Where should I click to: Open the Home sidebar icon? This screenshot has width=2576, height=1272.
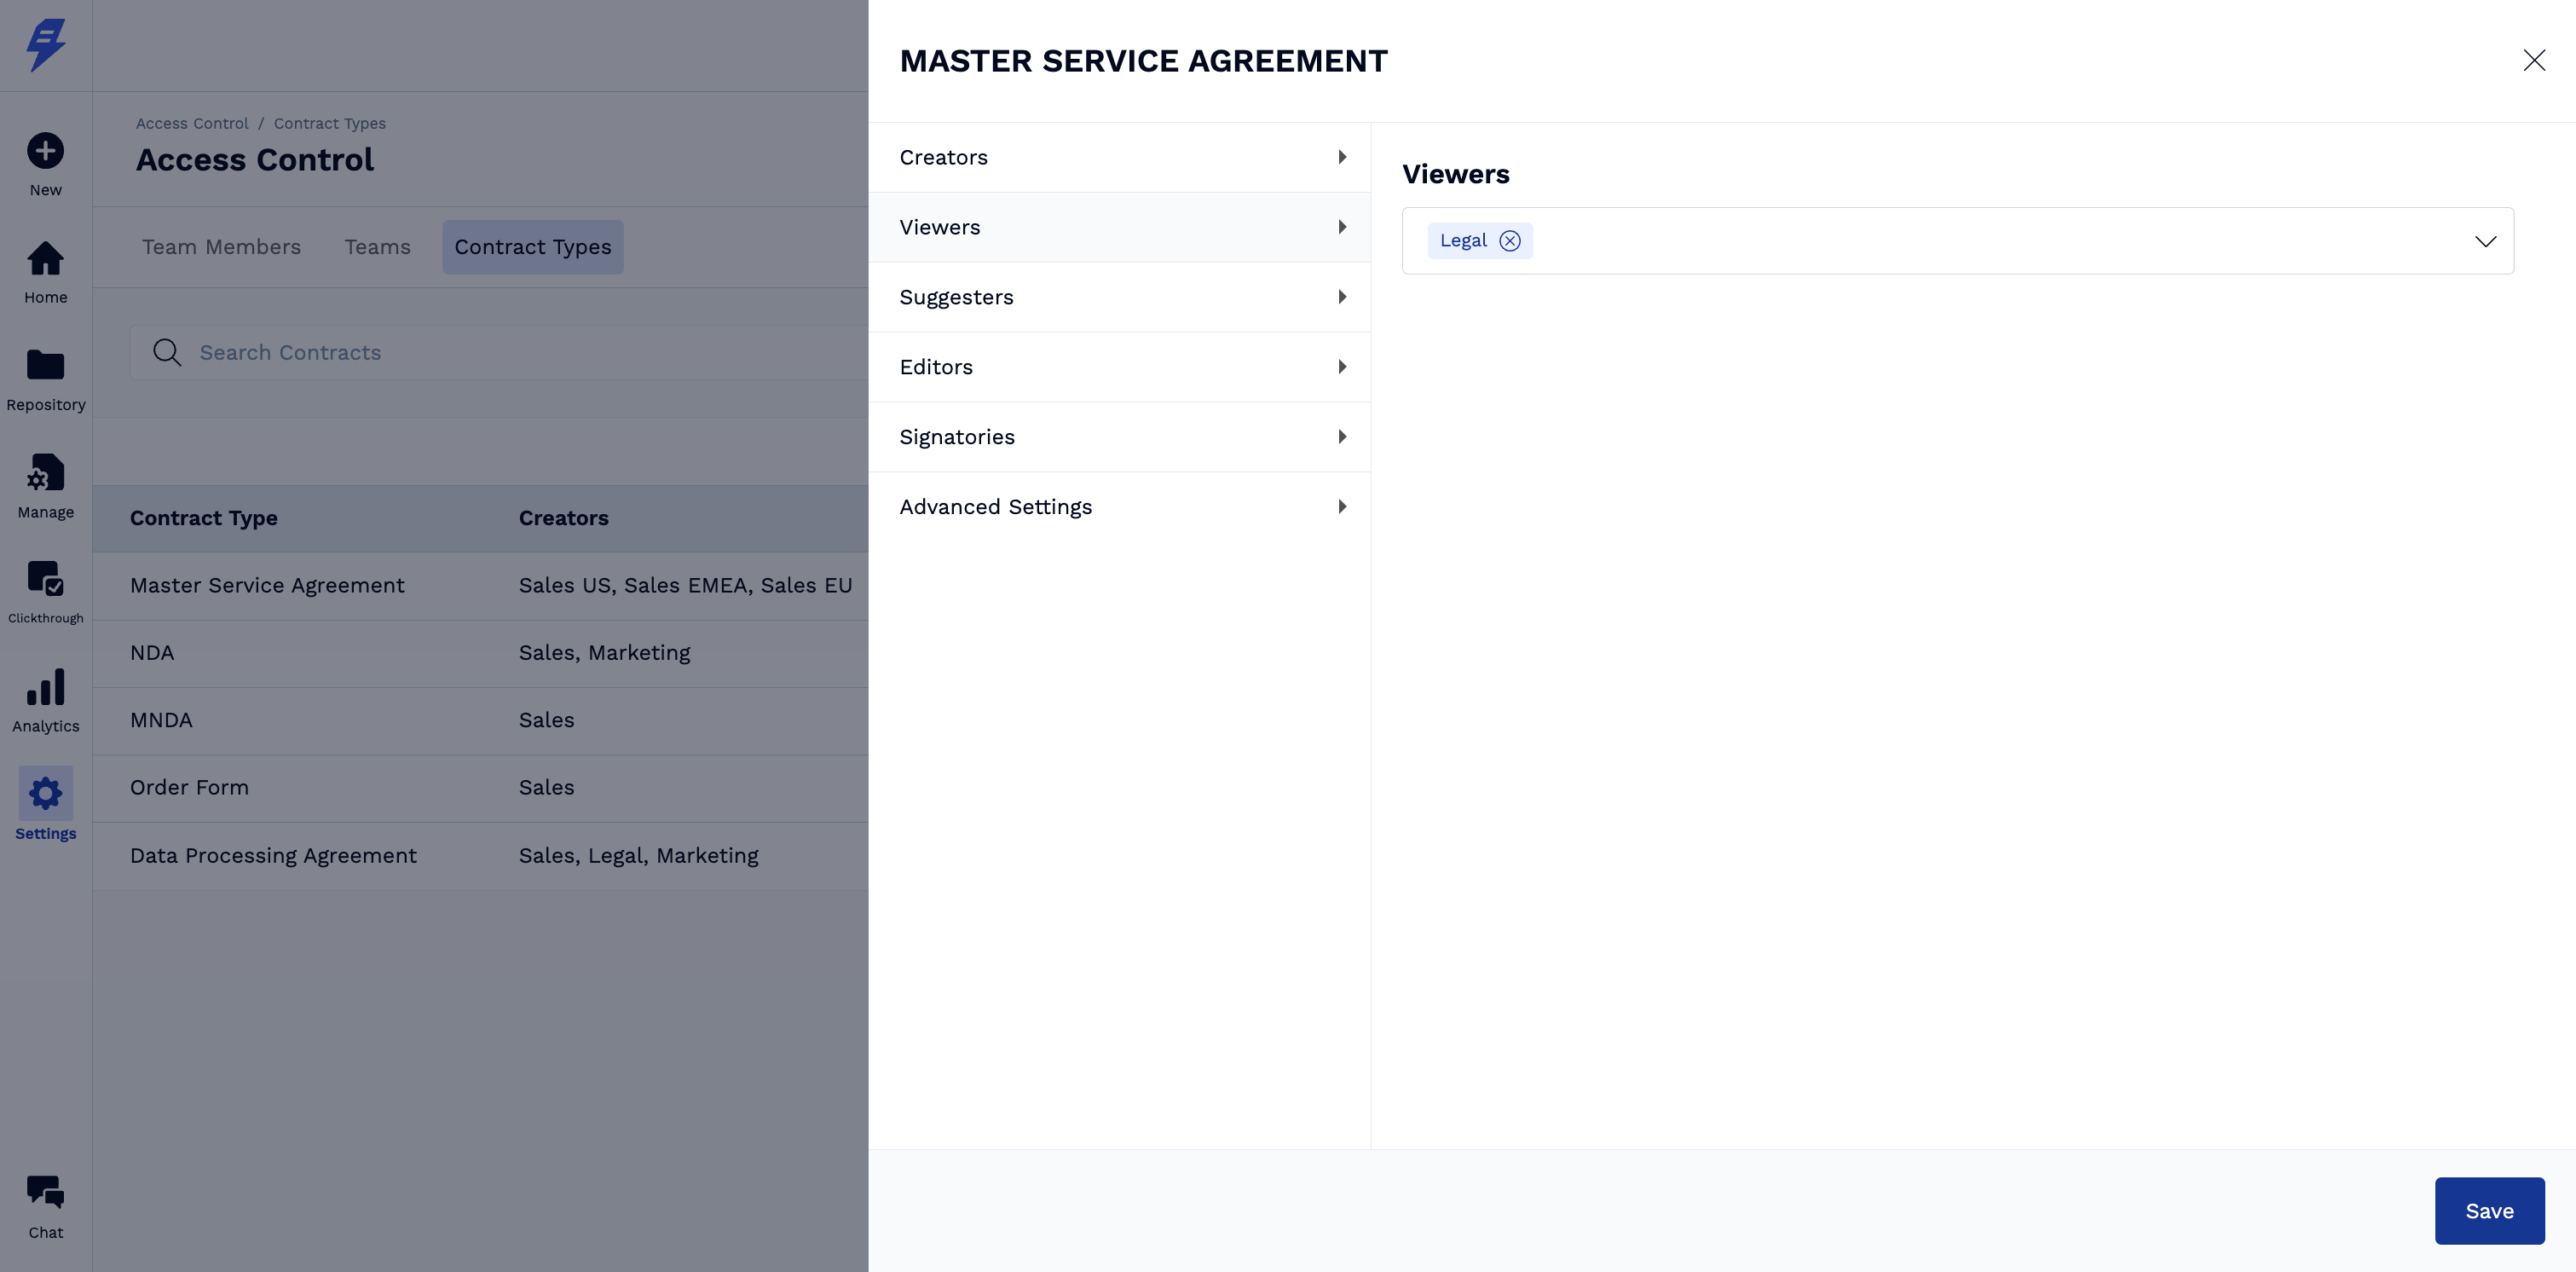click(45, 259)
